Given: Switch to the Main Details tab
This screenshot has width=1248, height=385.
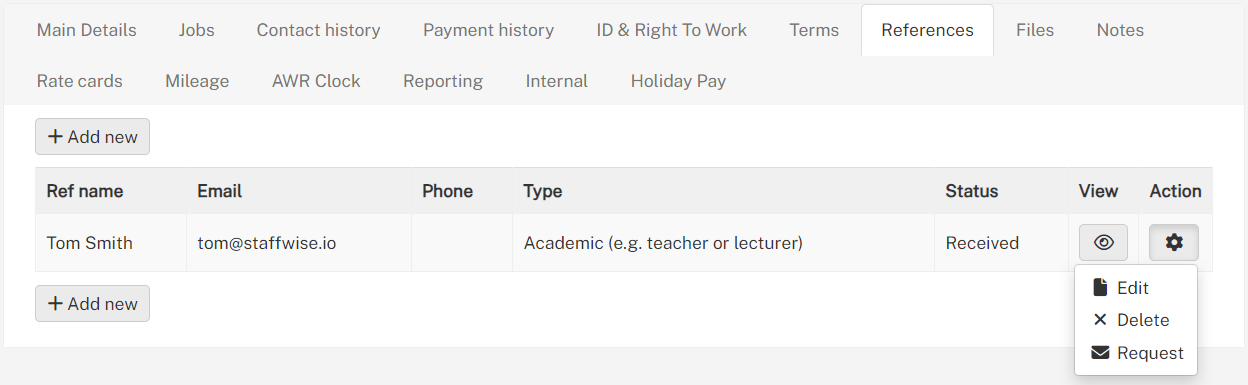Looking at the screenshot, I should pyautogui.click(x=87, y=30).
